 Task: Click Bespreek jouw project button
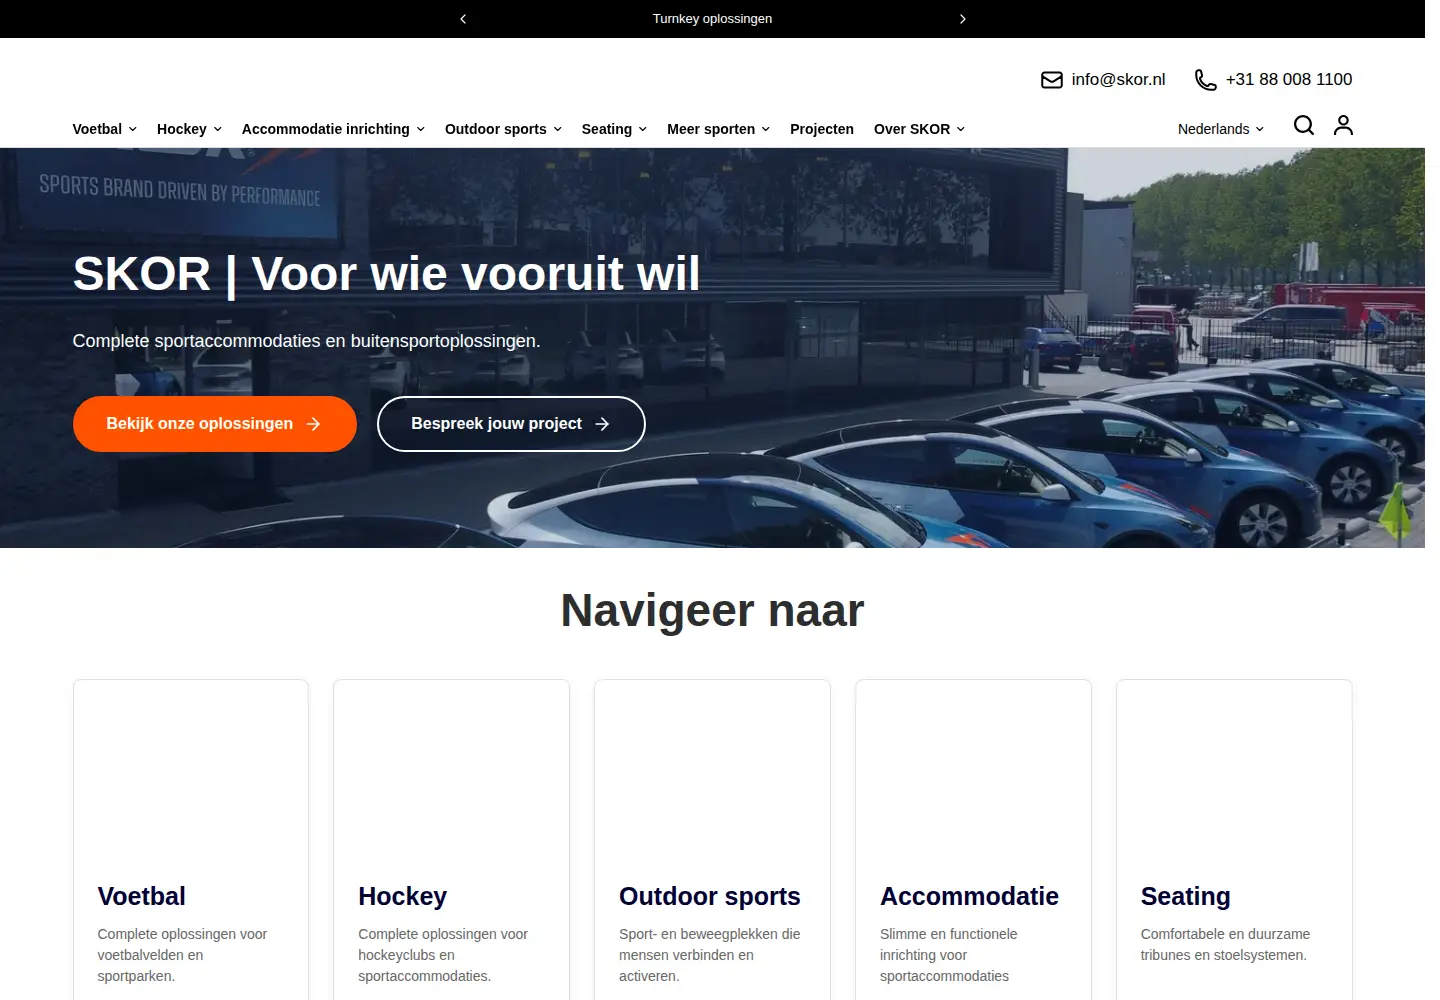click(x=511, y=424)
